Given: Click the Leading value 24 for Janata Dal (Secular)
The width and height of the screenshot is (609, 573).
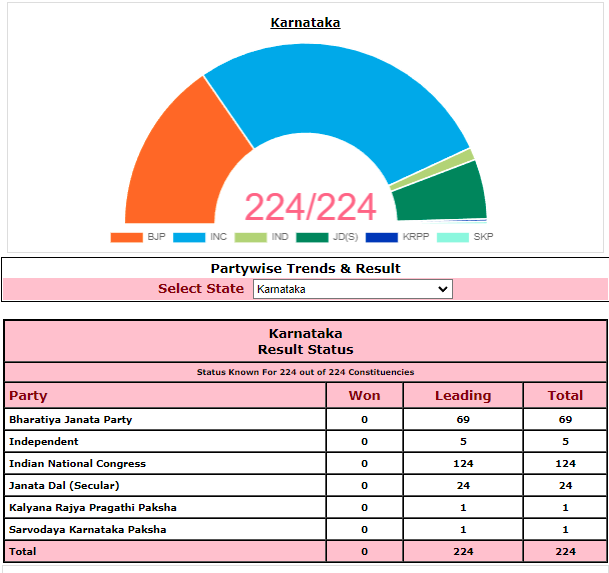Looking at the screenshot, I should [463, 486].
